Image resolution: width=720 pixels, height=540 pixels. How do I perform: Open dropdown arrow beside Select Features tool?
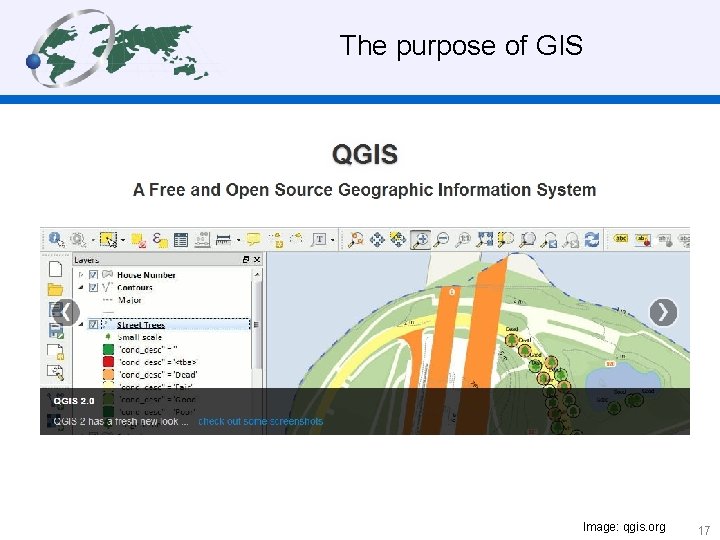[x=123, y=240]
